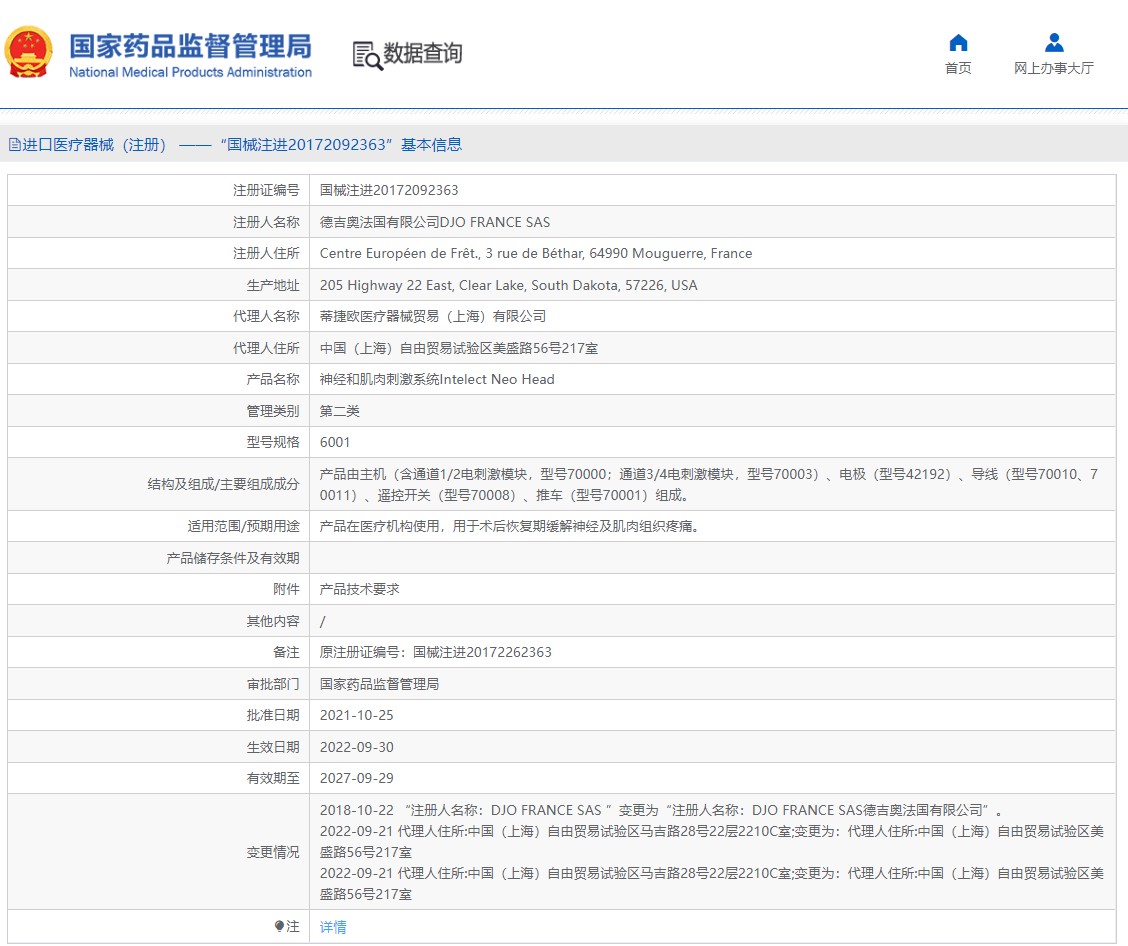Click the 有效期至 2027-09-29 cell
This screenshot has height=946, width=1128.
[356, 778]
